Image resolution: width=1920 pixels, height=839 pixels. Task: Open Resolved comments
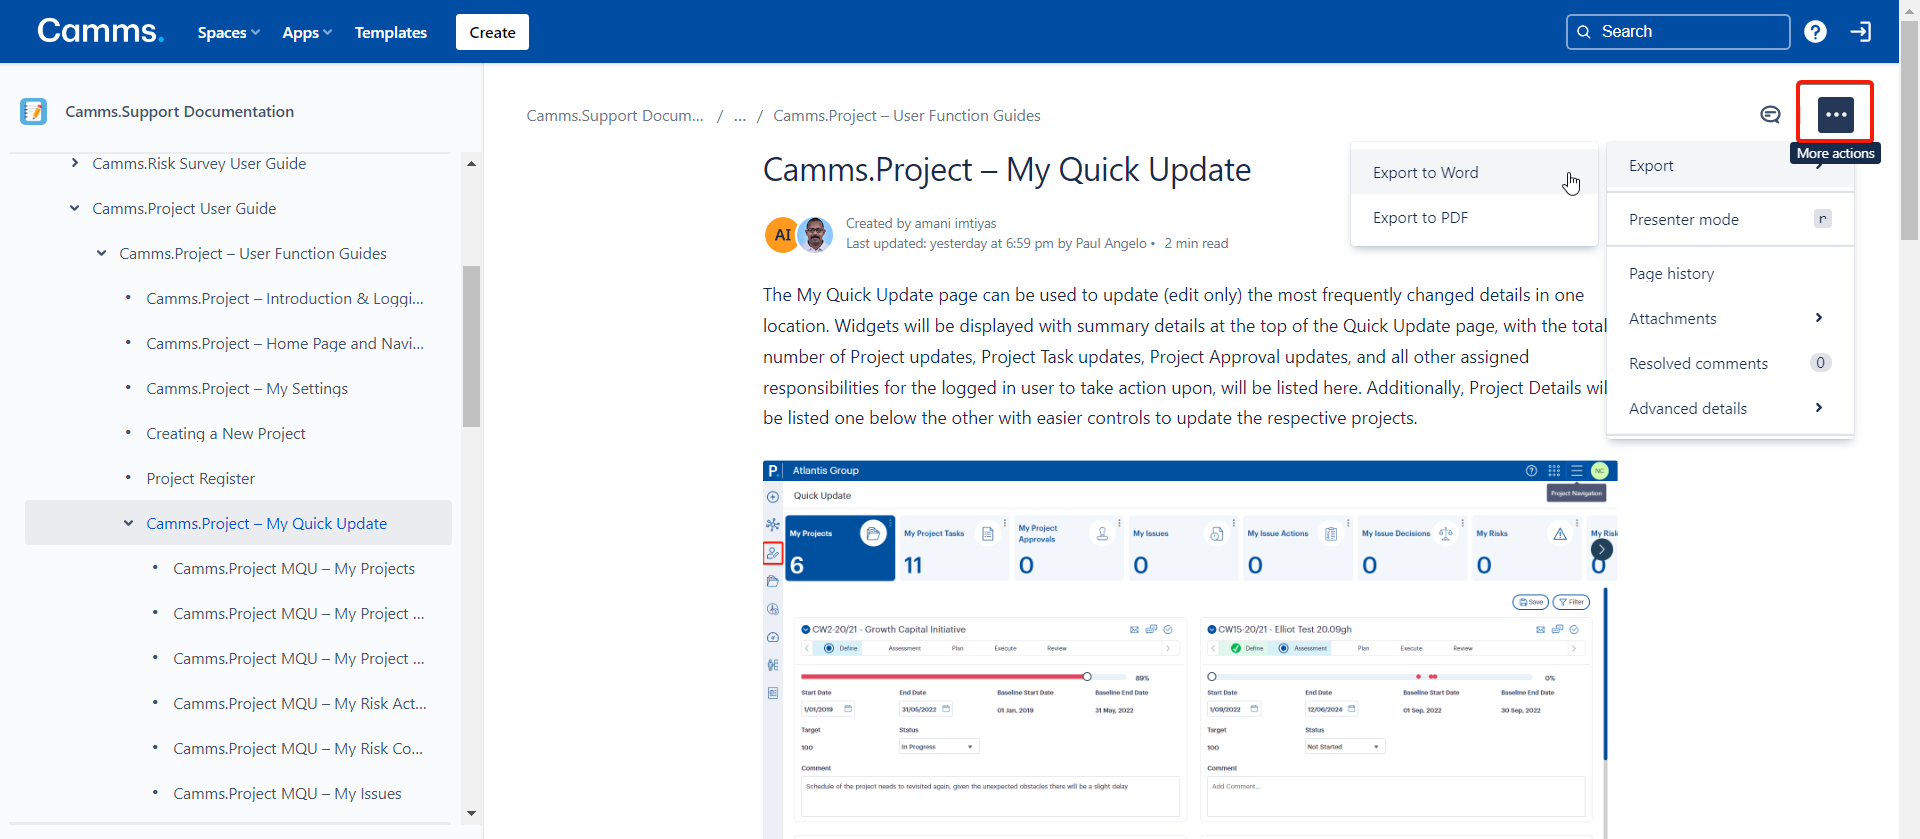tap(1730, 363)
